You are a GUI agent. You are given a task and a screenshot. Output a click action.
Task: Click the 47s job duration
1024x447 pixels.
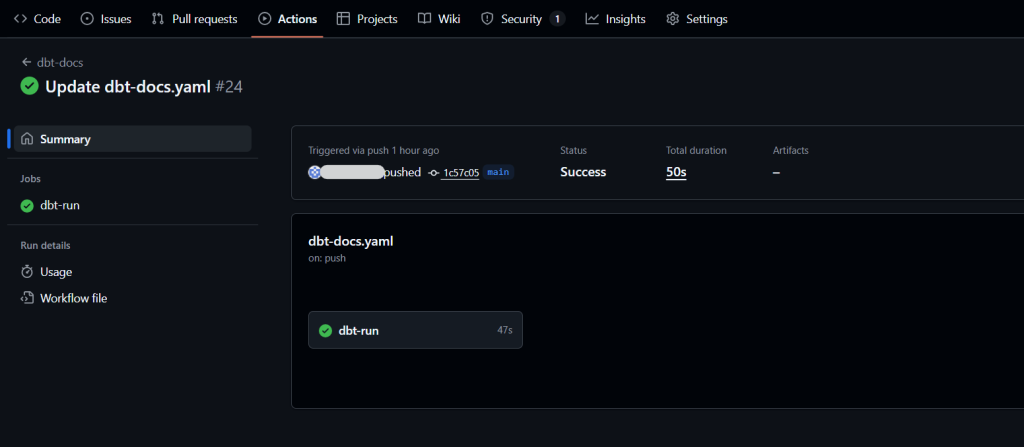(505, 331)
